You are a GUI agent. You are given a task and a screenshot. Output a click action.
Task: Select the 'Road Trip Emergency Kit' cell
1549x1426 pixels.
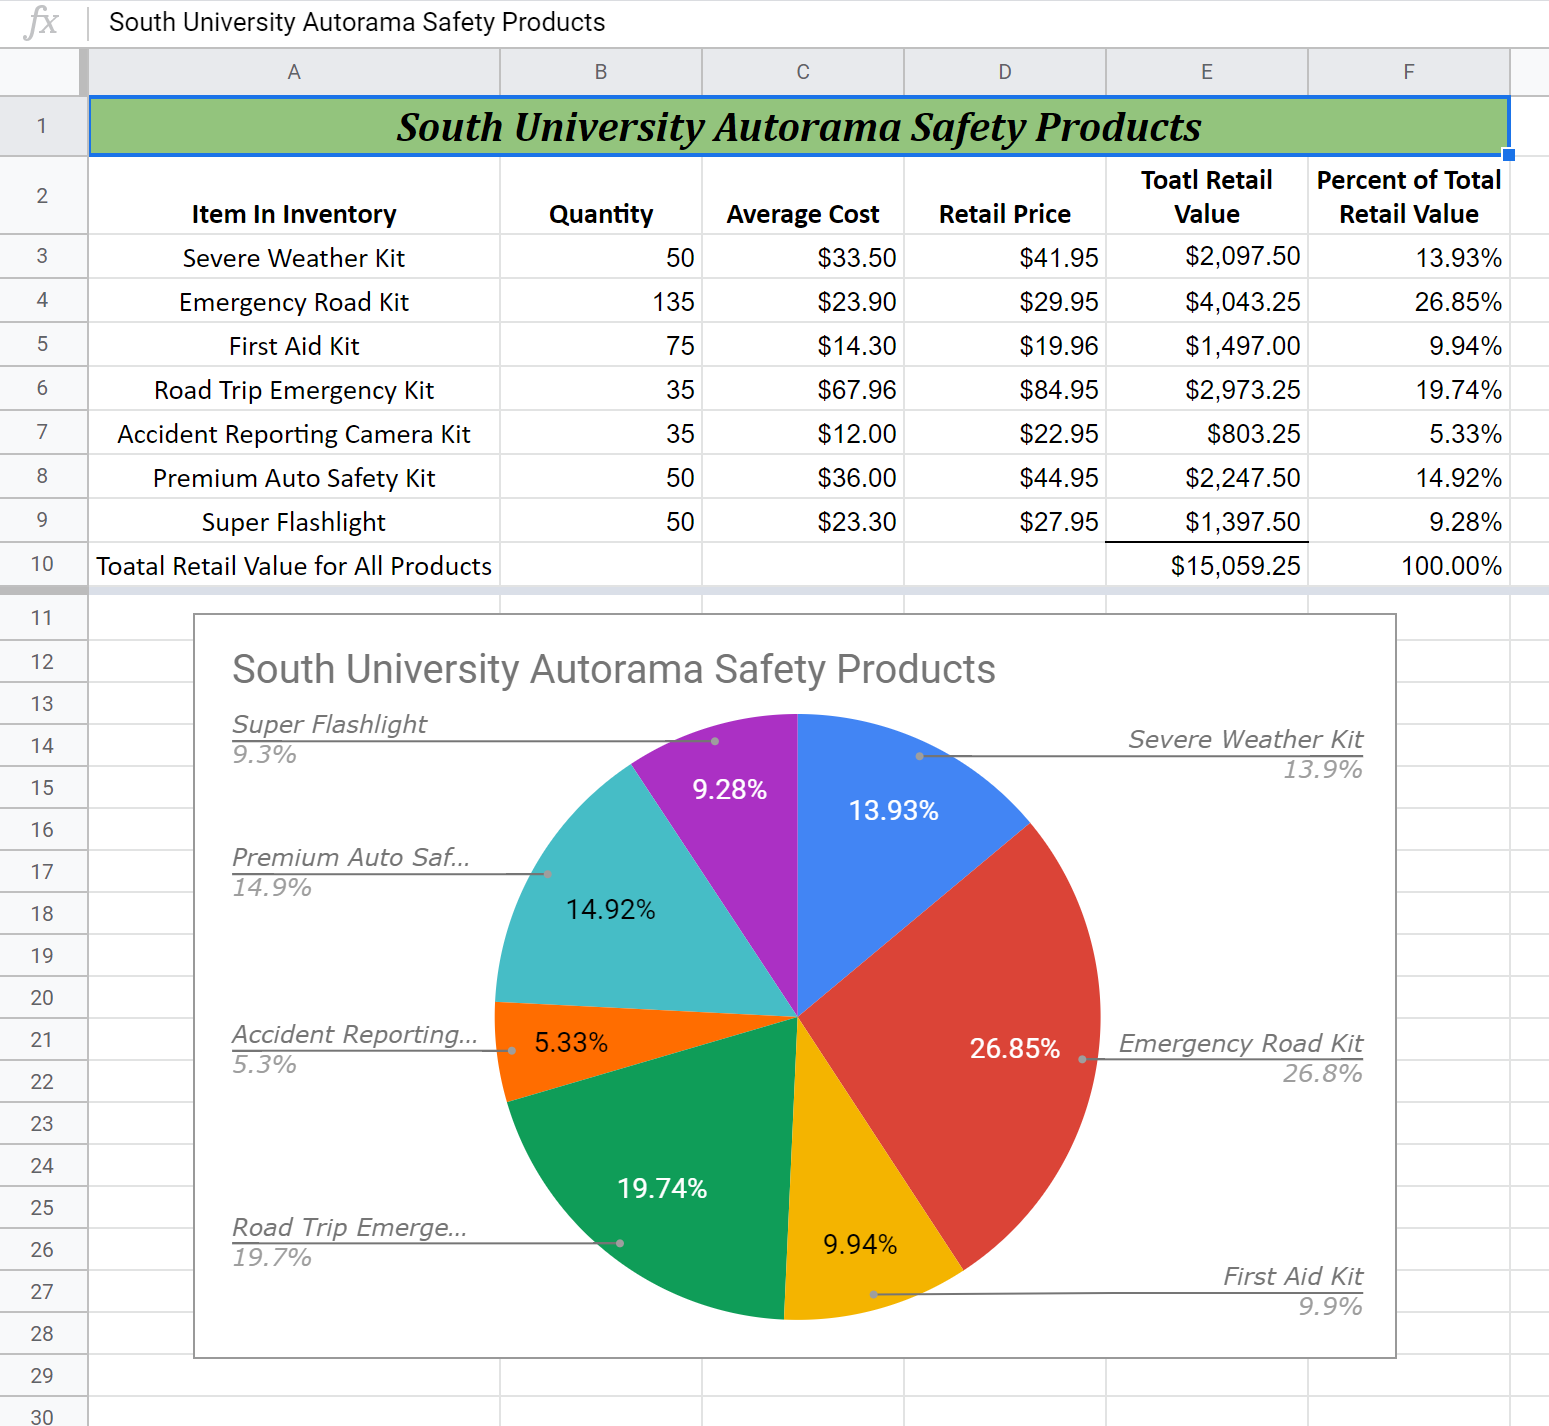point(294,389)
